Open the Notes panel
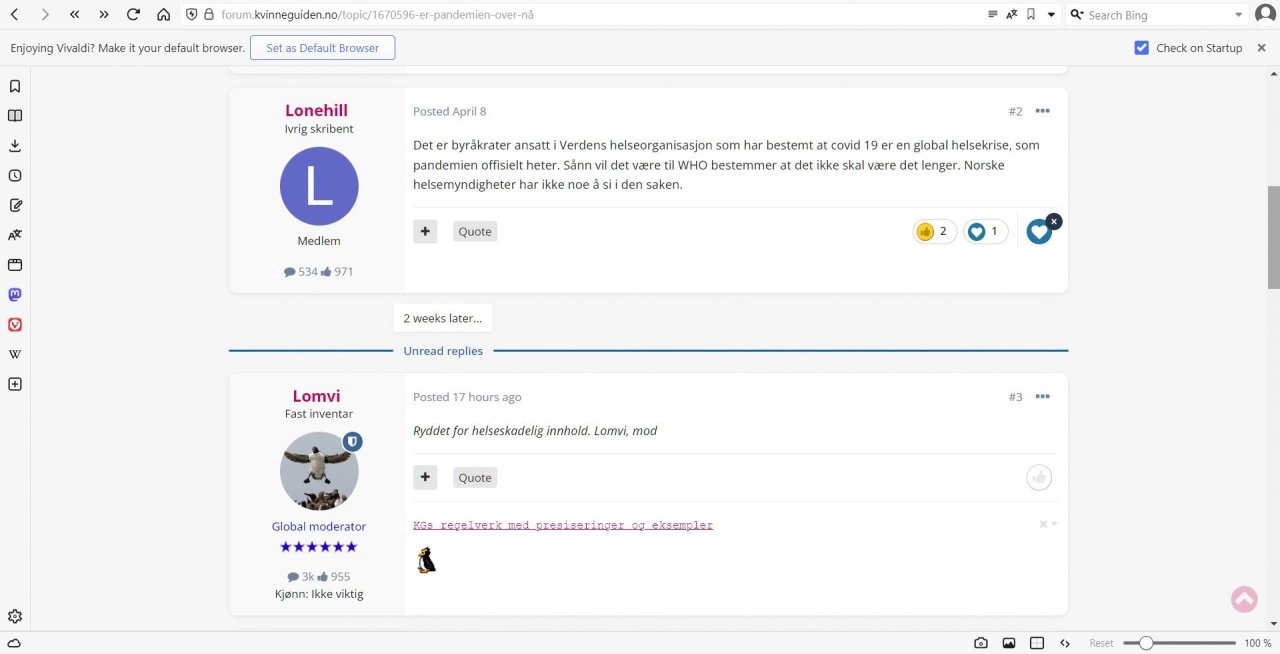1280x654 pixels. point(15,205)
